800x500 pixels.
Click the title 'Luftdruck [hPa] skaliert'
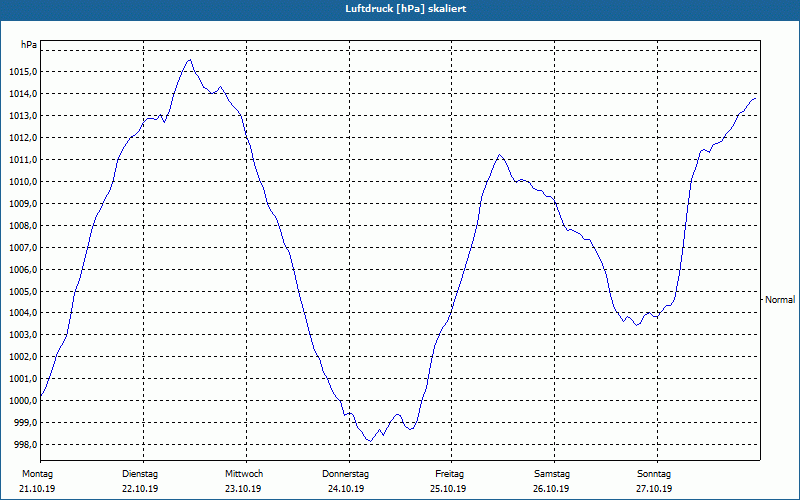tap(406, 9)
